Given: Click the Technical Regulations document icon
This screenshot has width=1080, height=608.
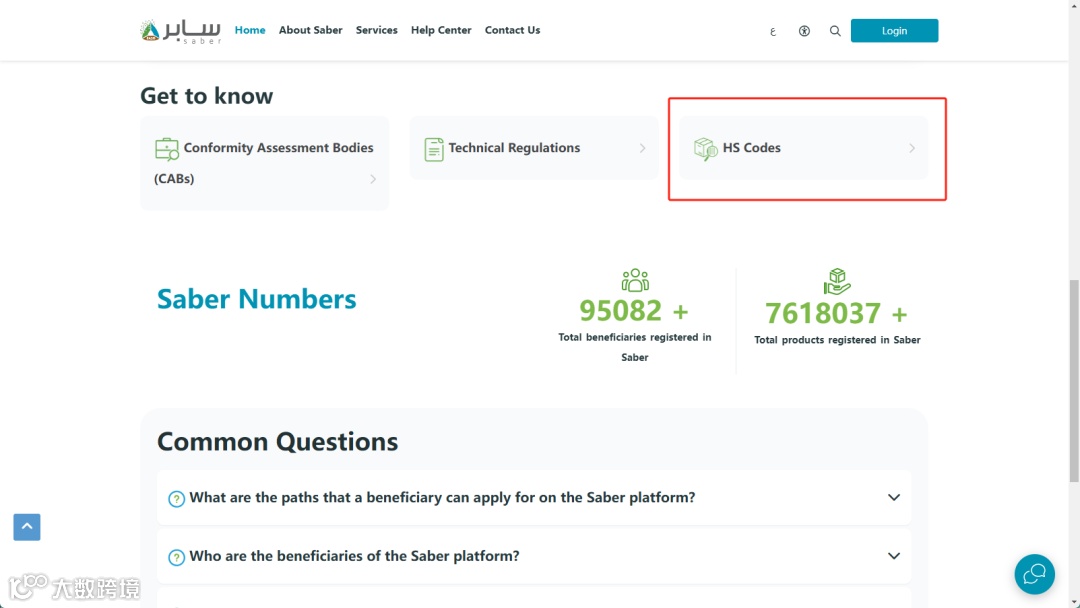Looking at the screenshot, I should (434, 149).
